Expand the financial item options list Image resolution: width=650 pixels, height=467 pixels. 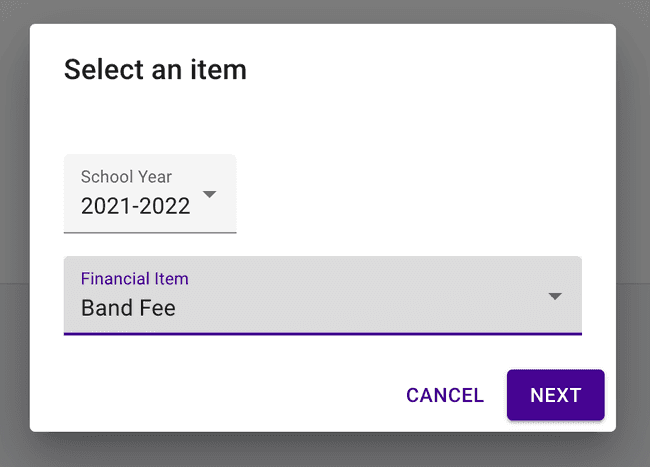pyautogui.click(x=555, y=296)
